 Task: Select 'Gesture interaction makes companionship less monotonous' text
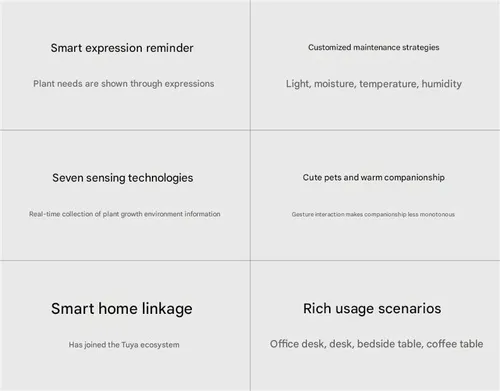[x=373, y=214]
